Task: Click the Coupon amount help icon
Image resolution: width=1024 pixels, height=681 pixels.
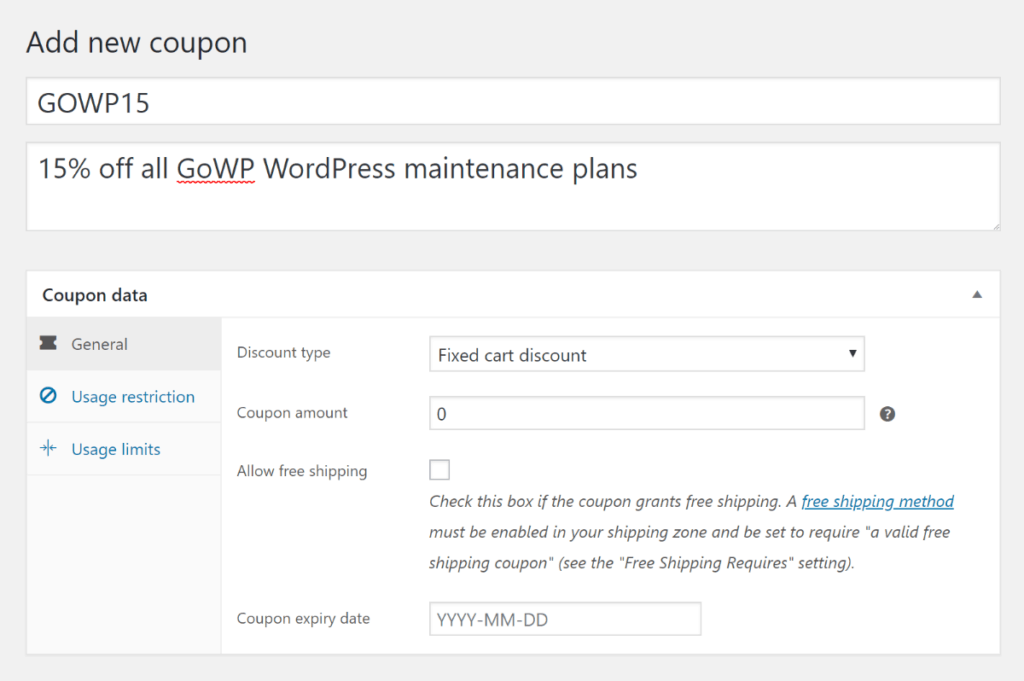Action: point(887,414)
